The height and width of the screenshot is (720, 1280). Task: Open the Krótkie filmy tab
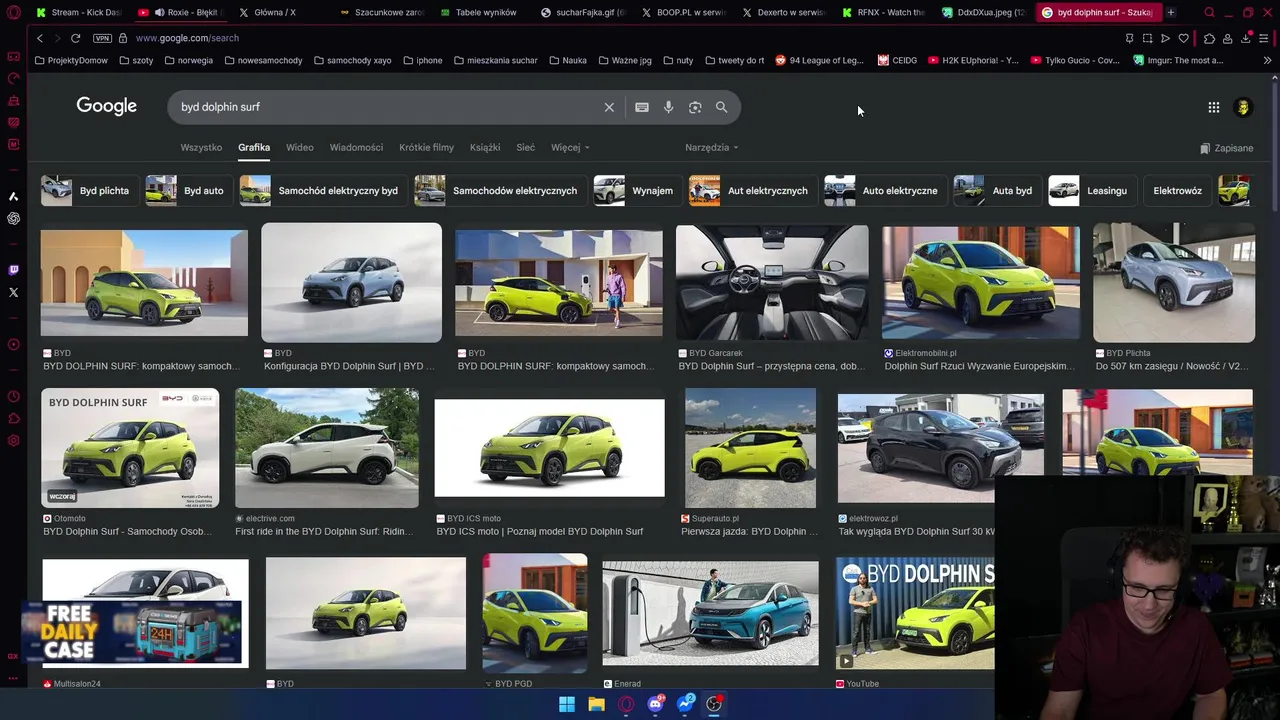(x=426, y=147)
